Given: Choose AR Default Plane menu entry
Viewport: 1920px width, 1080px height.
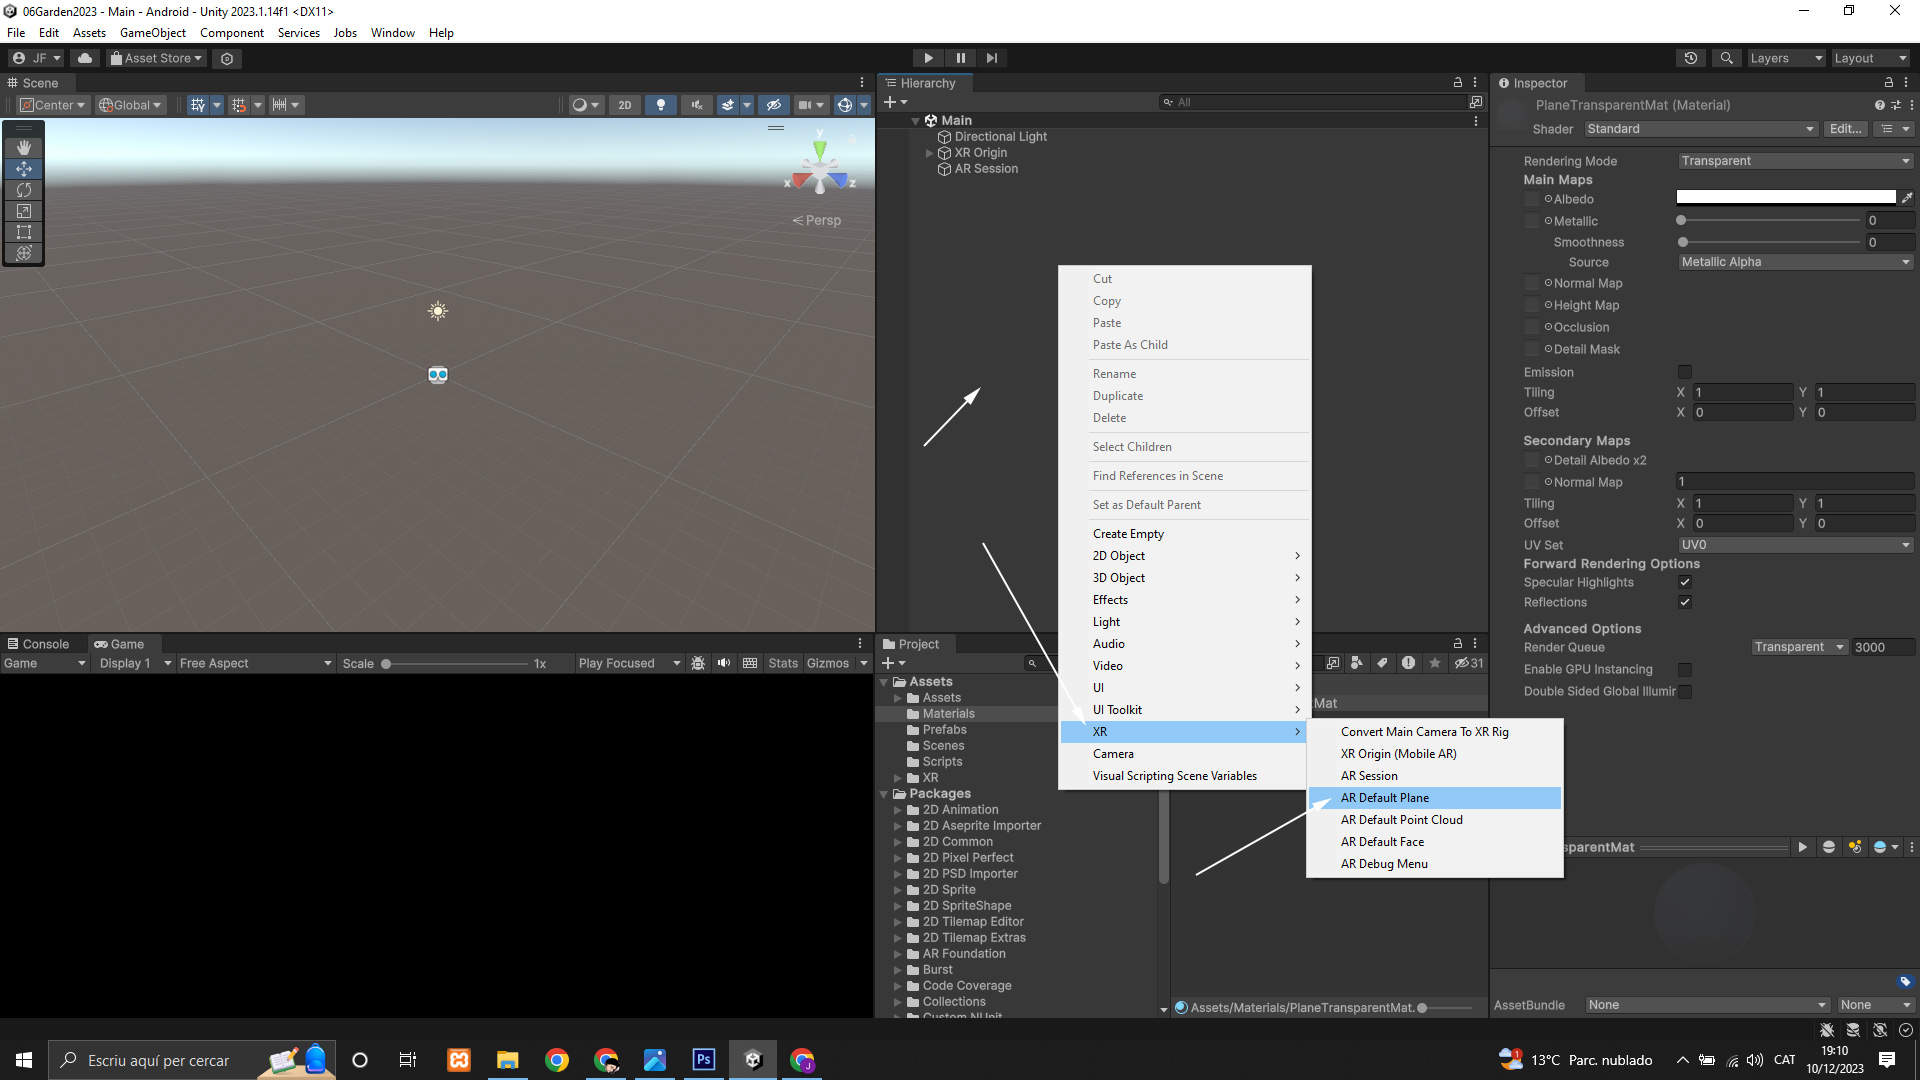Looking at the screenshot, I should (x=1384, y=798).
